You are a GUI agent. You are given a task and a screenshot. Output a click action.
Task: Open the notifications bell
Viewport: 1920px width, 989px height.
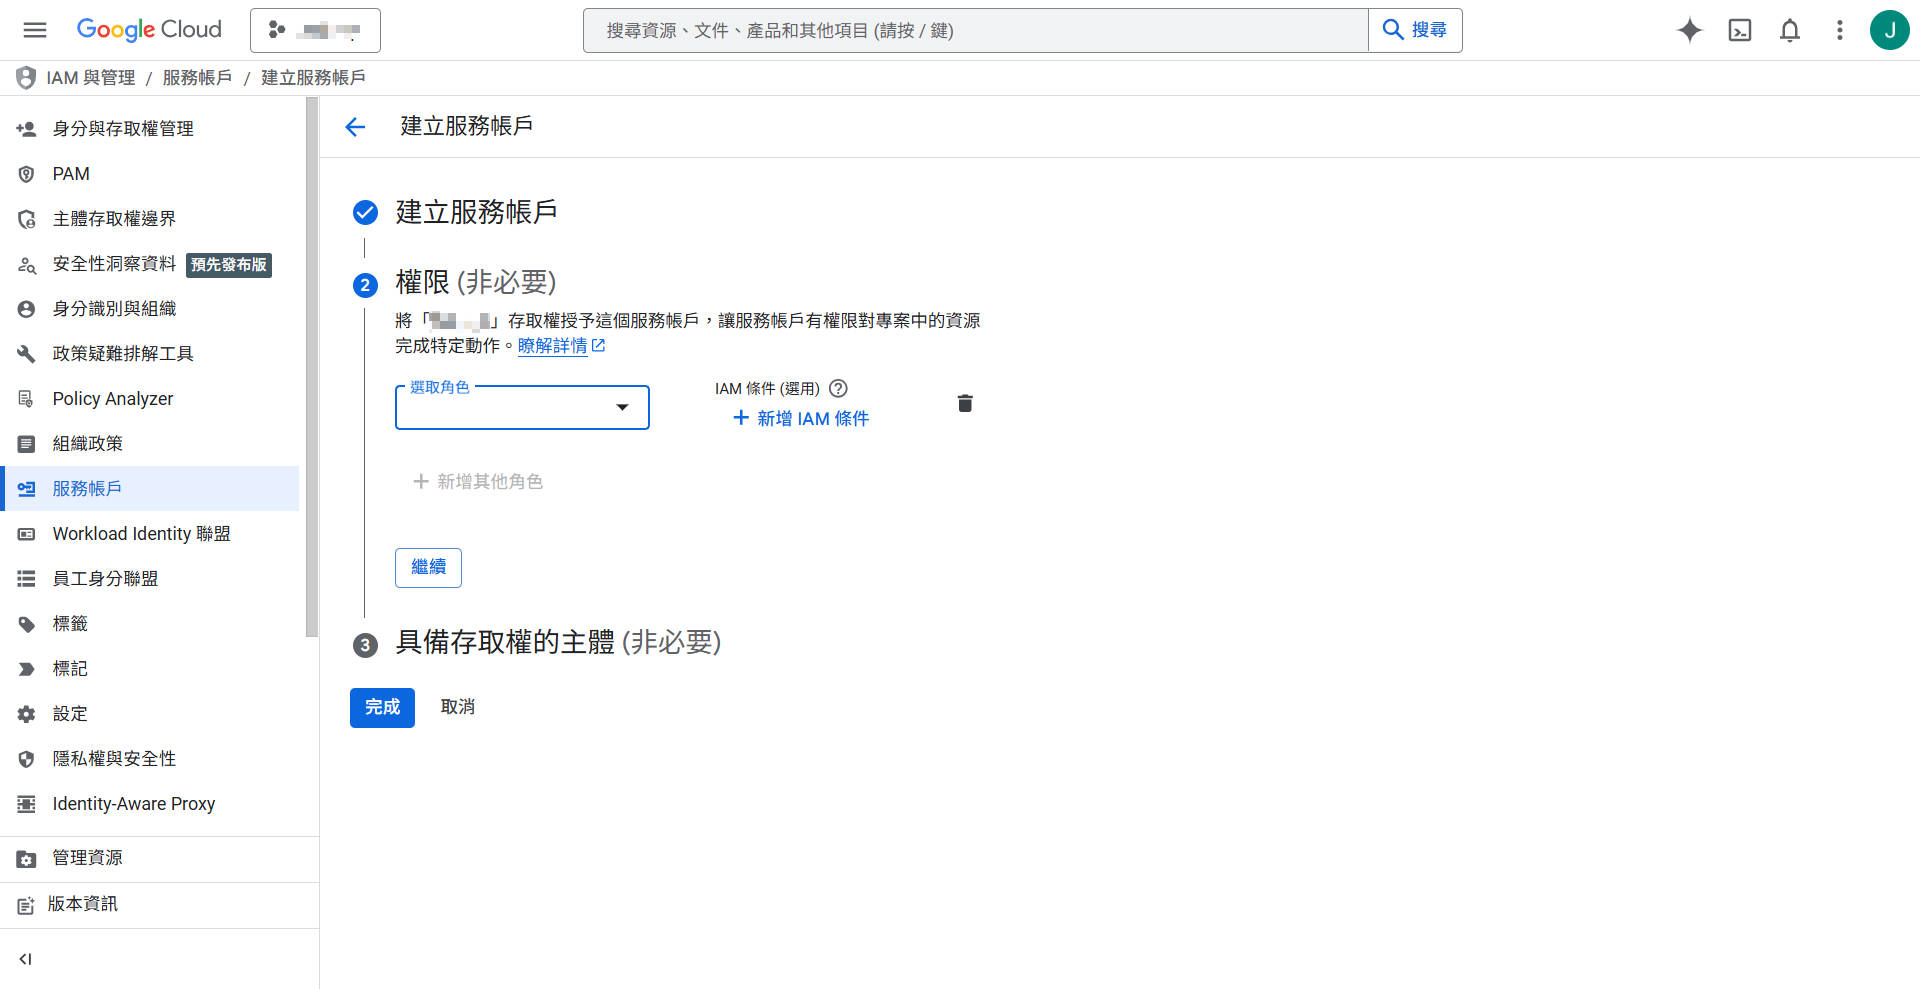[1789, 30]
